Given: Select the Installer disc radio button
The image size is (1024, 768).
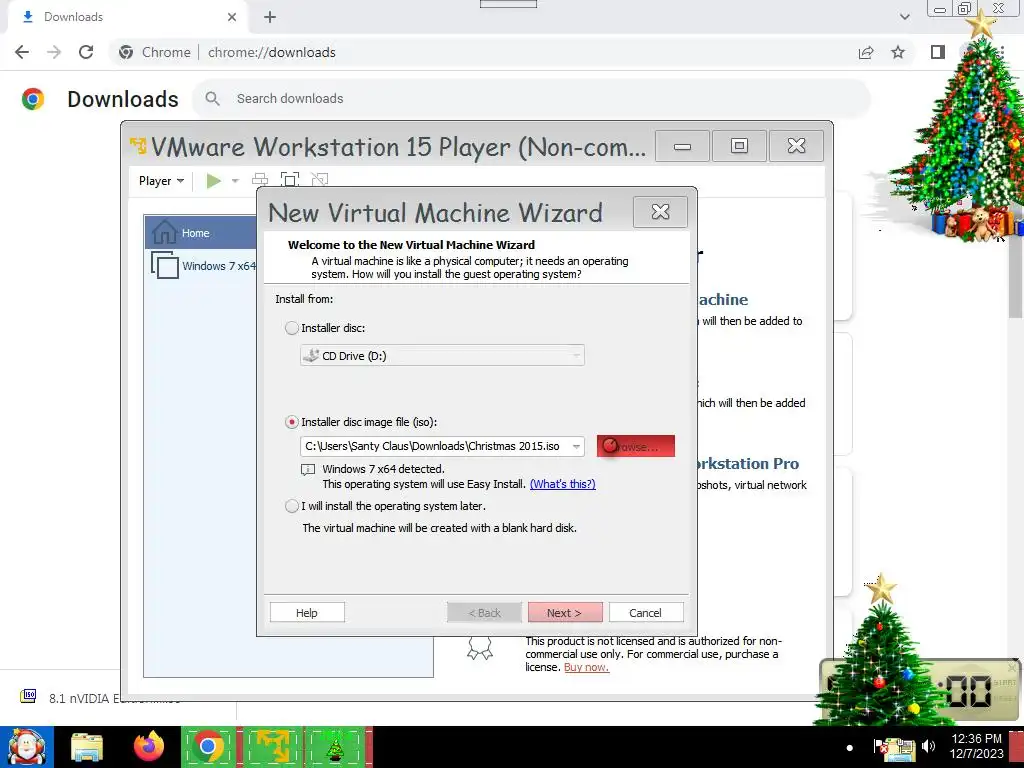Looking at the screenshot, I should [x=292, y=328].
